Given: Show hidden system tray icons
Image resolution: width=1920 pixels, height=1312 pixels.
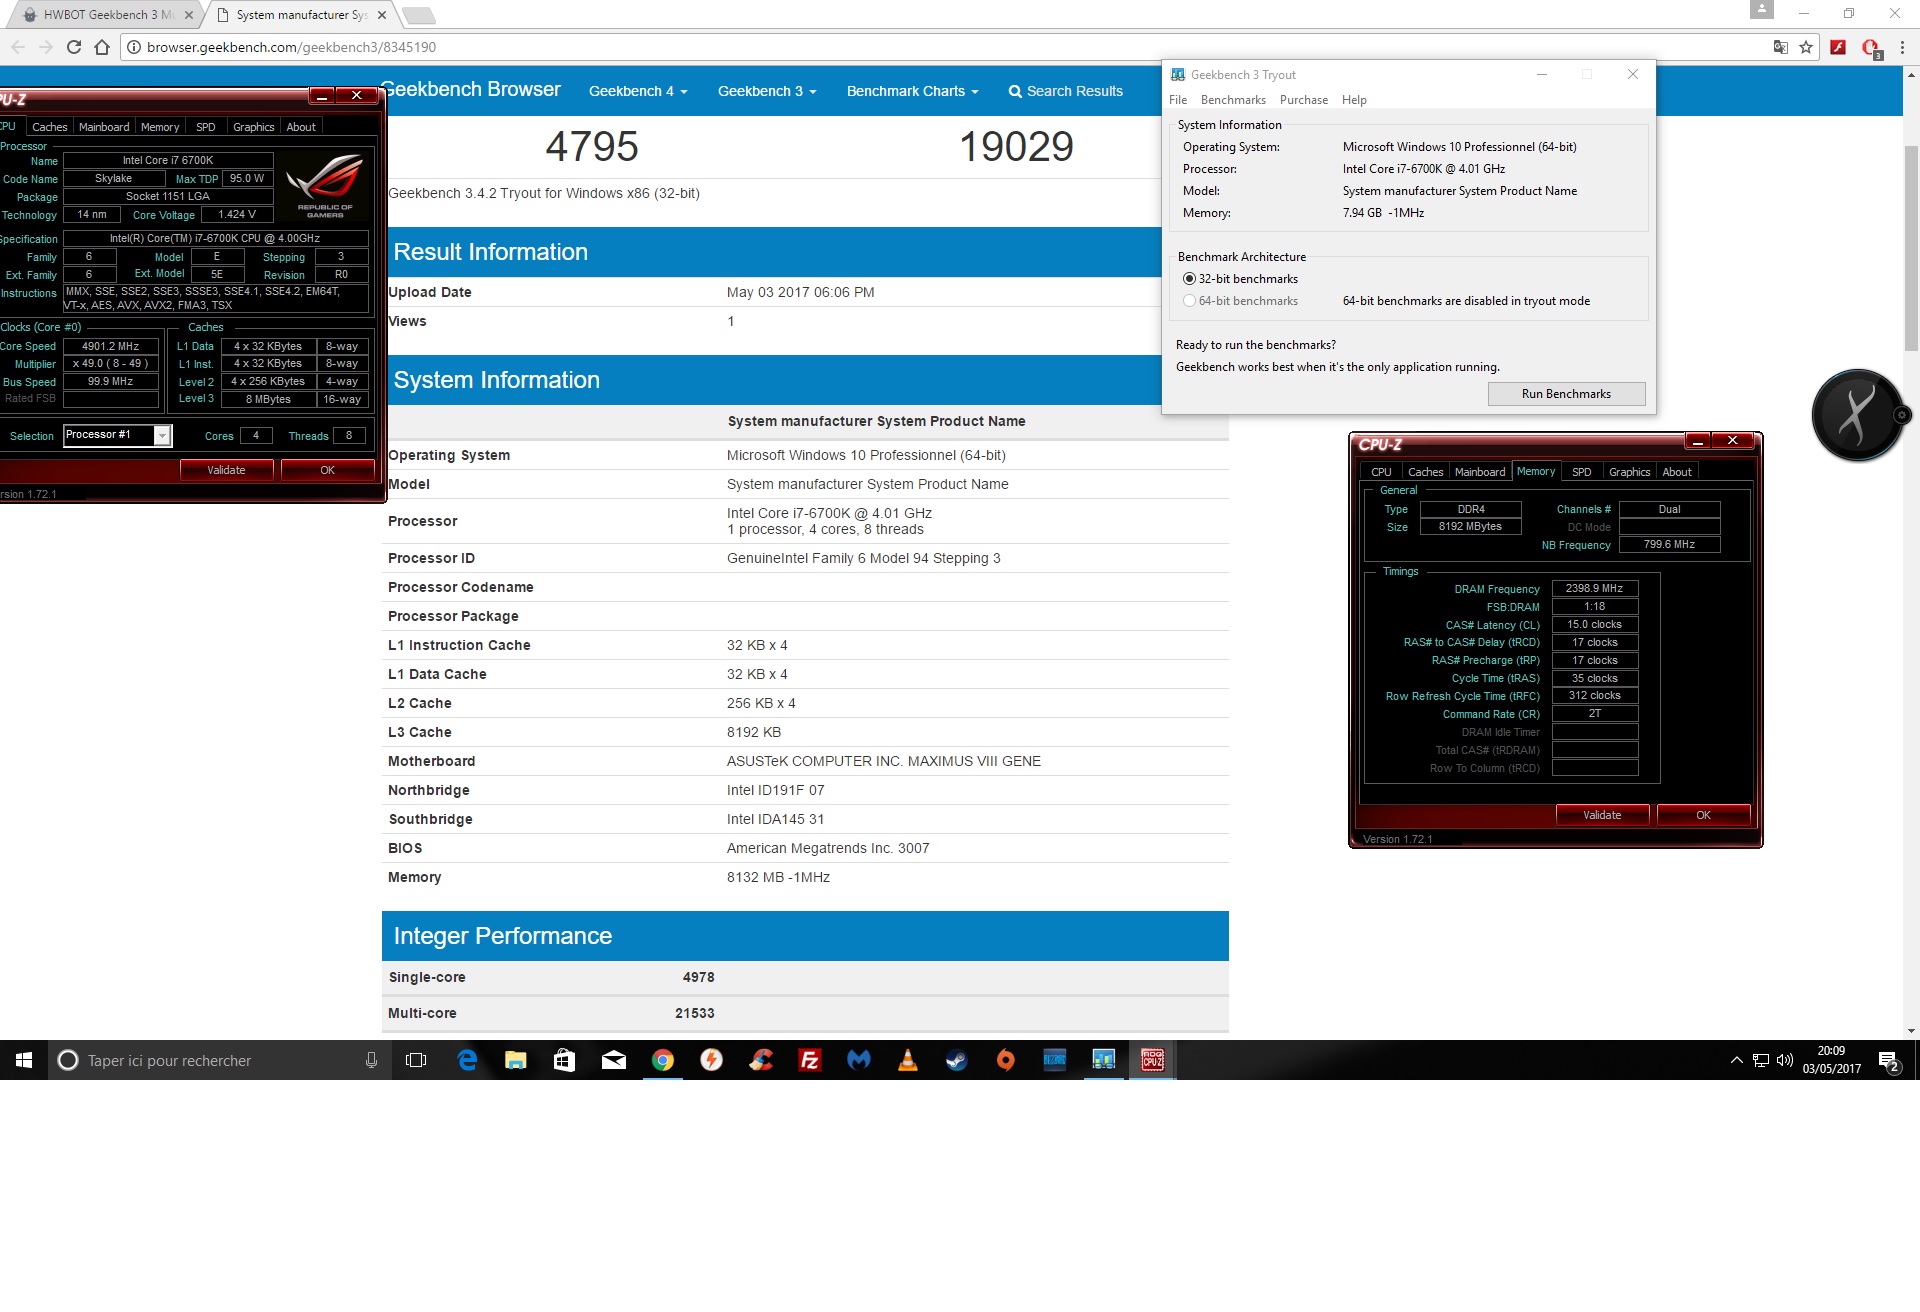Looking at the screenshot, I should [x=1736, y=1061].
